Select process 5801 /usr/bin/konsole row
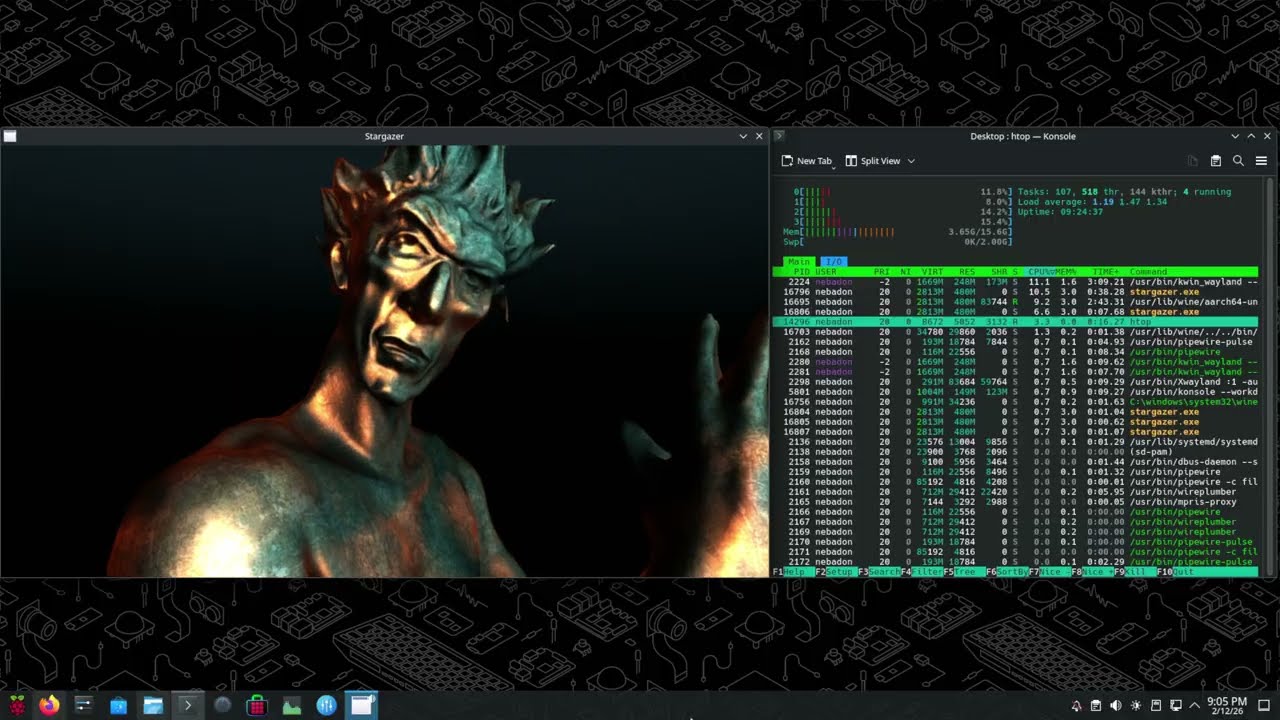The image size is (1280, 720). [x=1015, y=392]
